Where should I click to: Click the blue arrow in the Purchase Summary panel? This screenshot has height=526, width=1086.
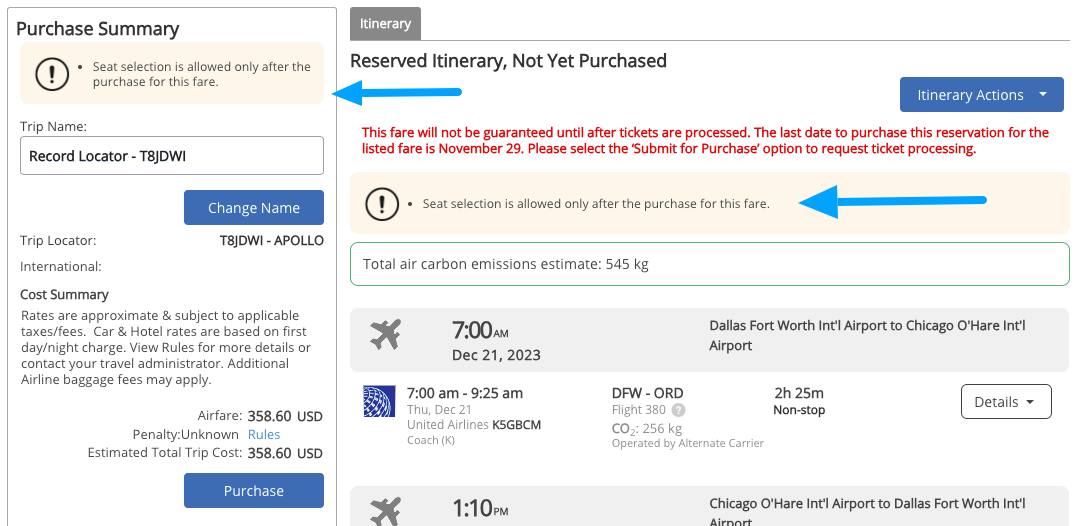[396, 93]
